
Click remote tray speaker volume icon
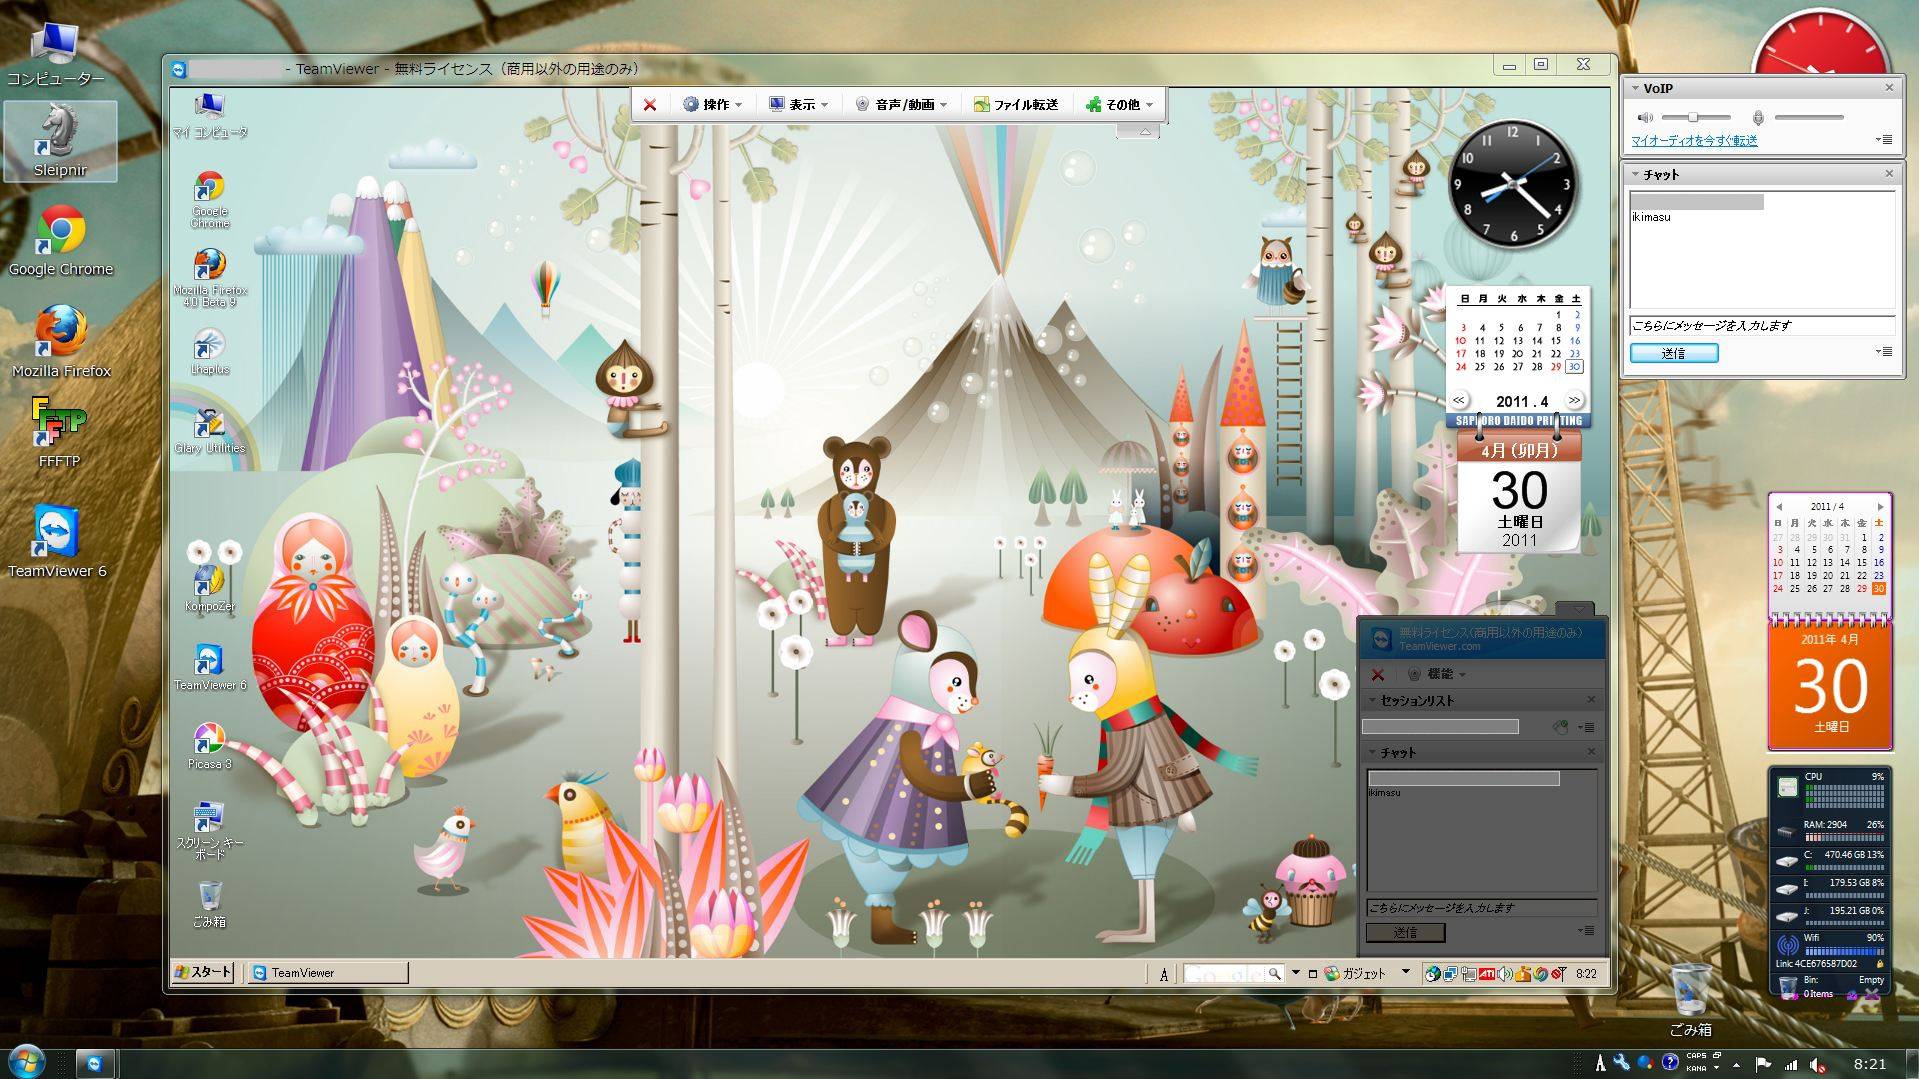(x=1505, y=973)
